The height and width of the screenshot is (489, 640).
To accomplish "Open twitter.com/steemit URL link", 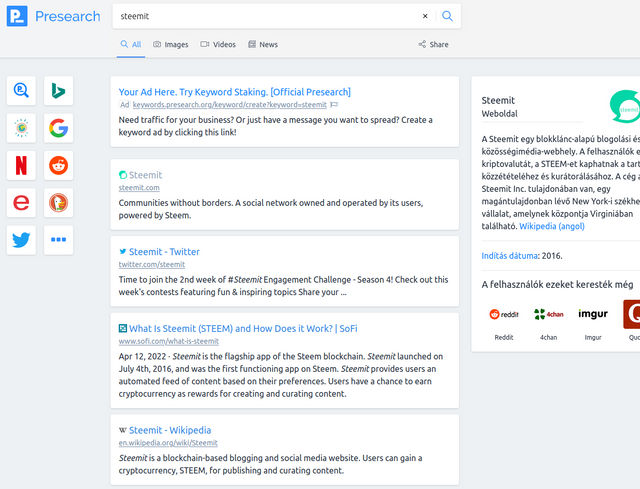I will pyautogui.click(x=152, y=265).
